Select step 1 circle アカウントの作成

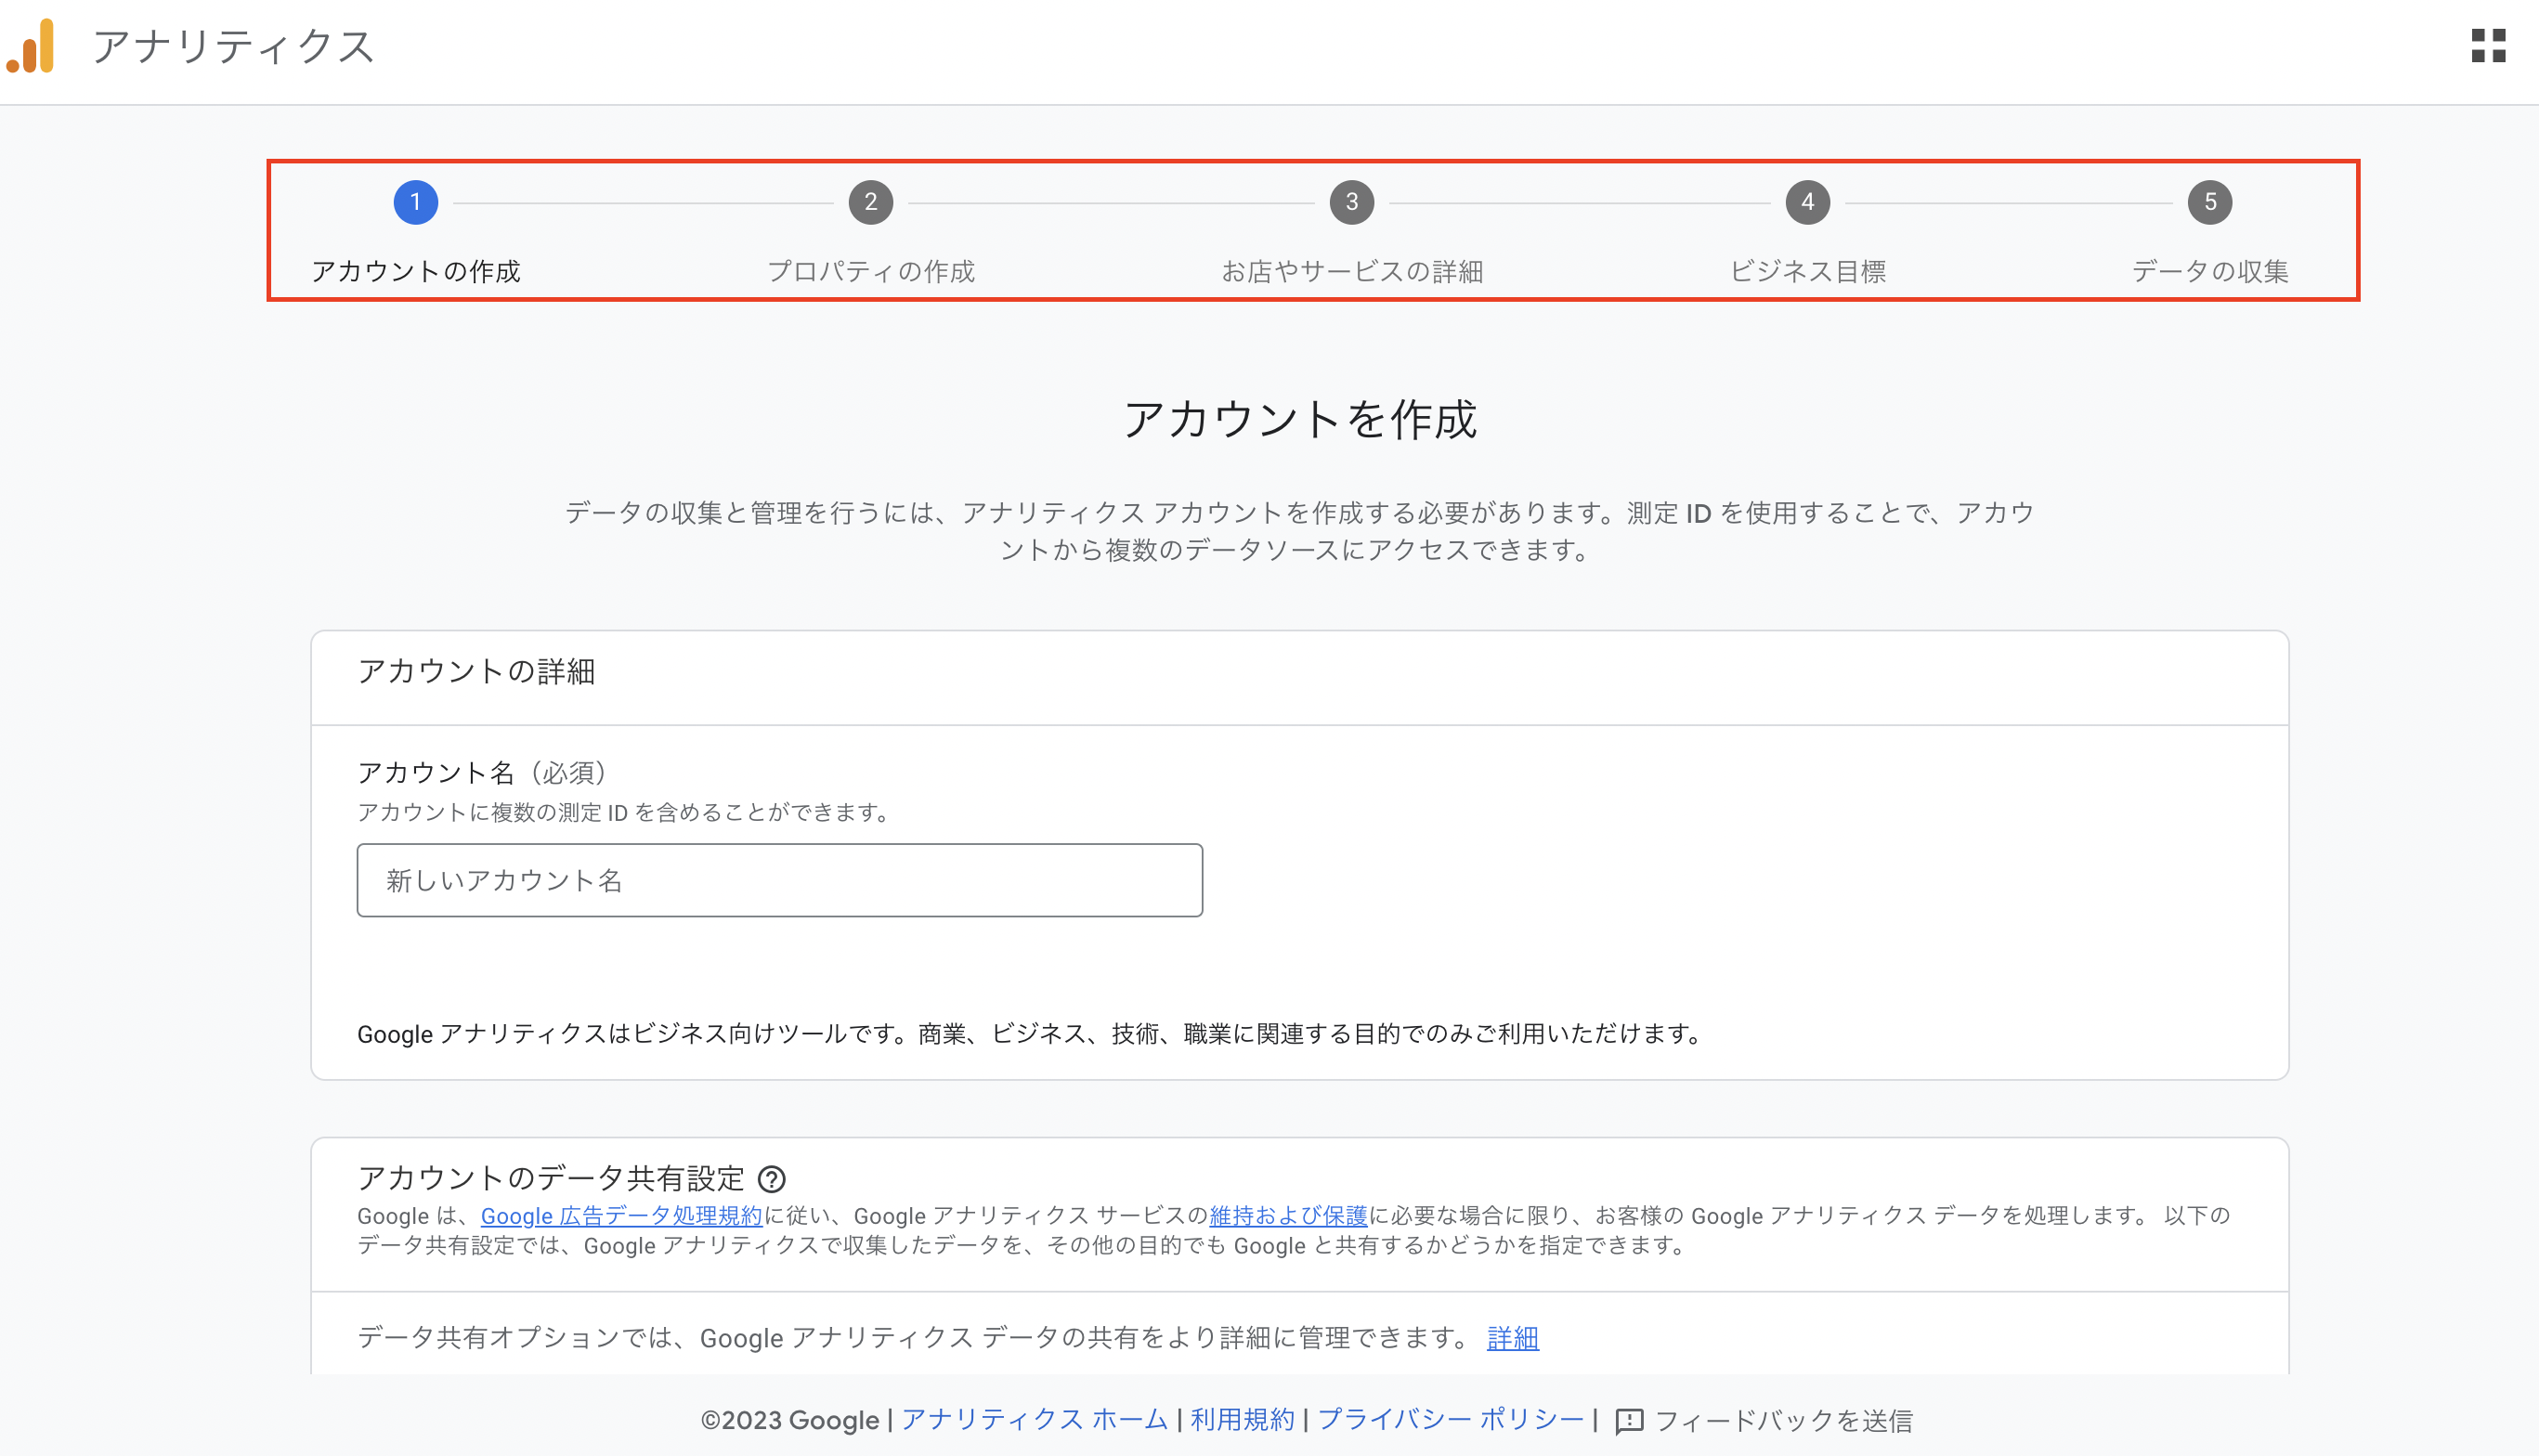pos(416,202)
